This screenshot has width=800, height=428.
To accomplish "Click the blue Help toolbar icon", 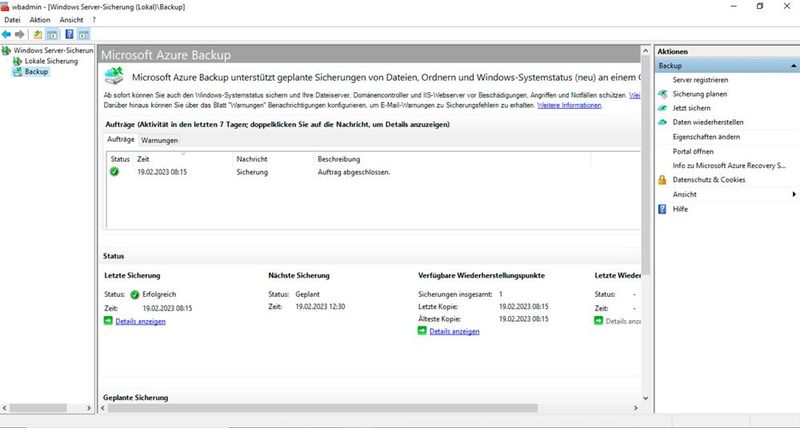I will pyautogui.click(x=69, y=34).
